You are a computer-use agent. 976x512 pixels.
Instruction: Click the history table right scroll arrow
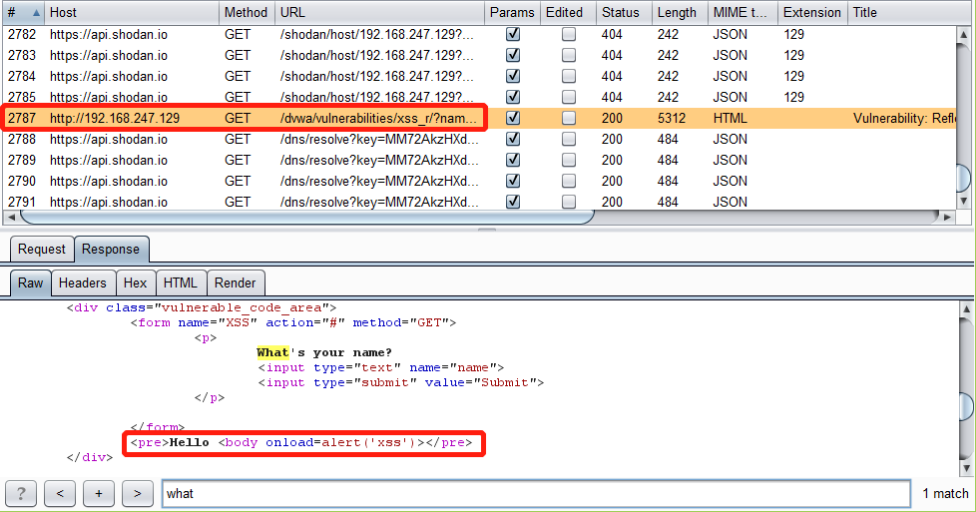point(947,217)
